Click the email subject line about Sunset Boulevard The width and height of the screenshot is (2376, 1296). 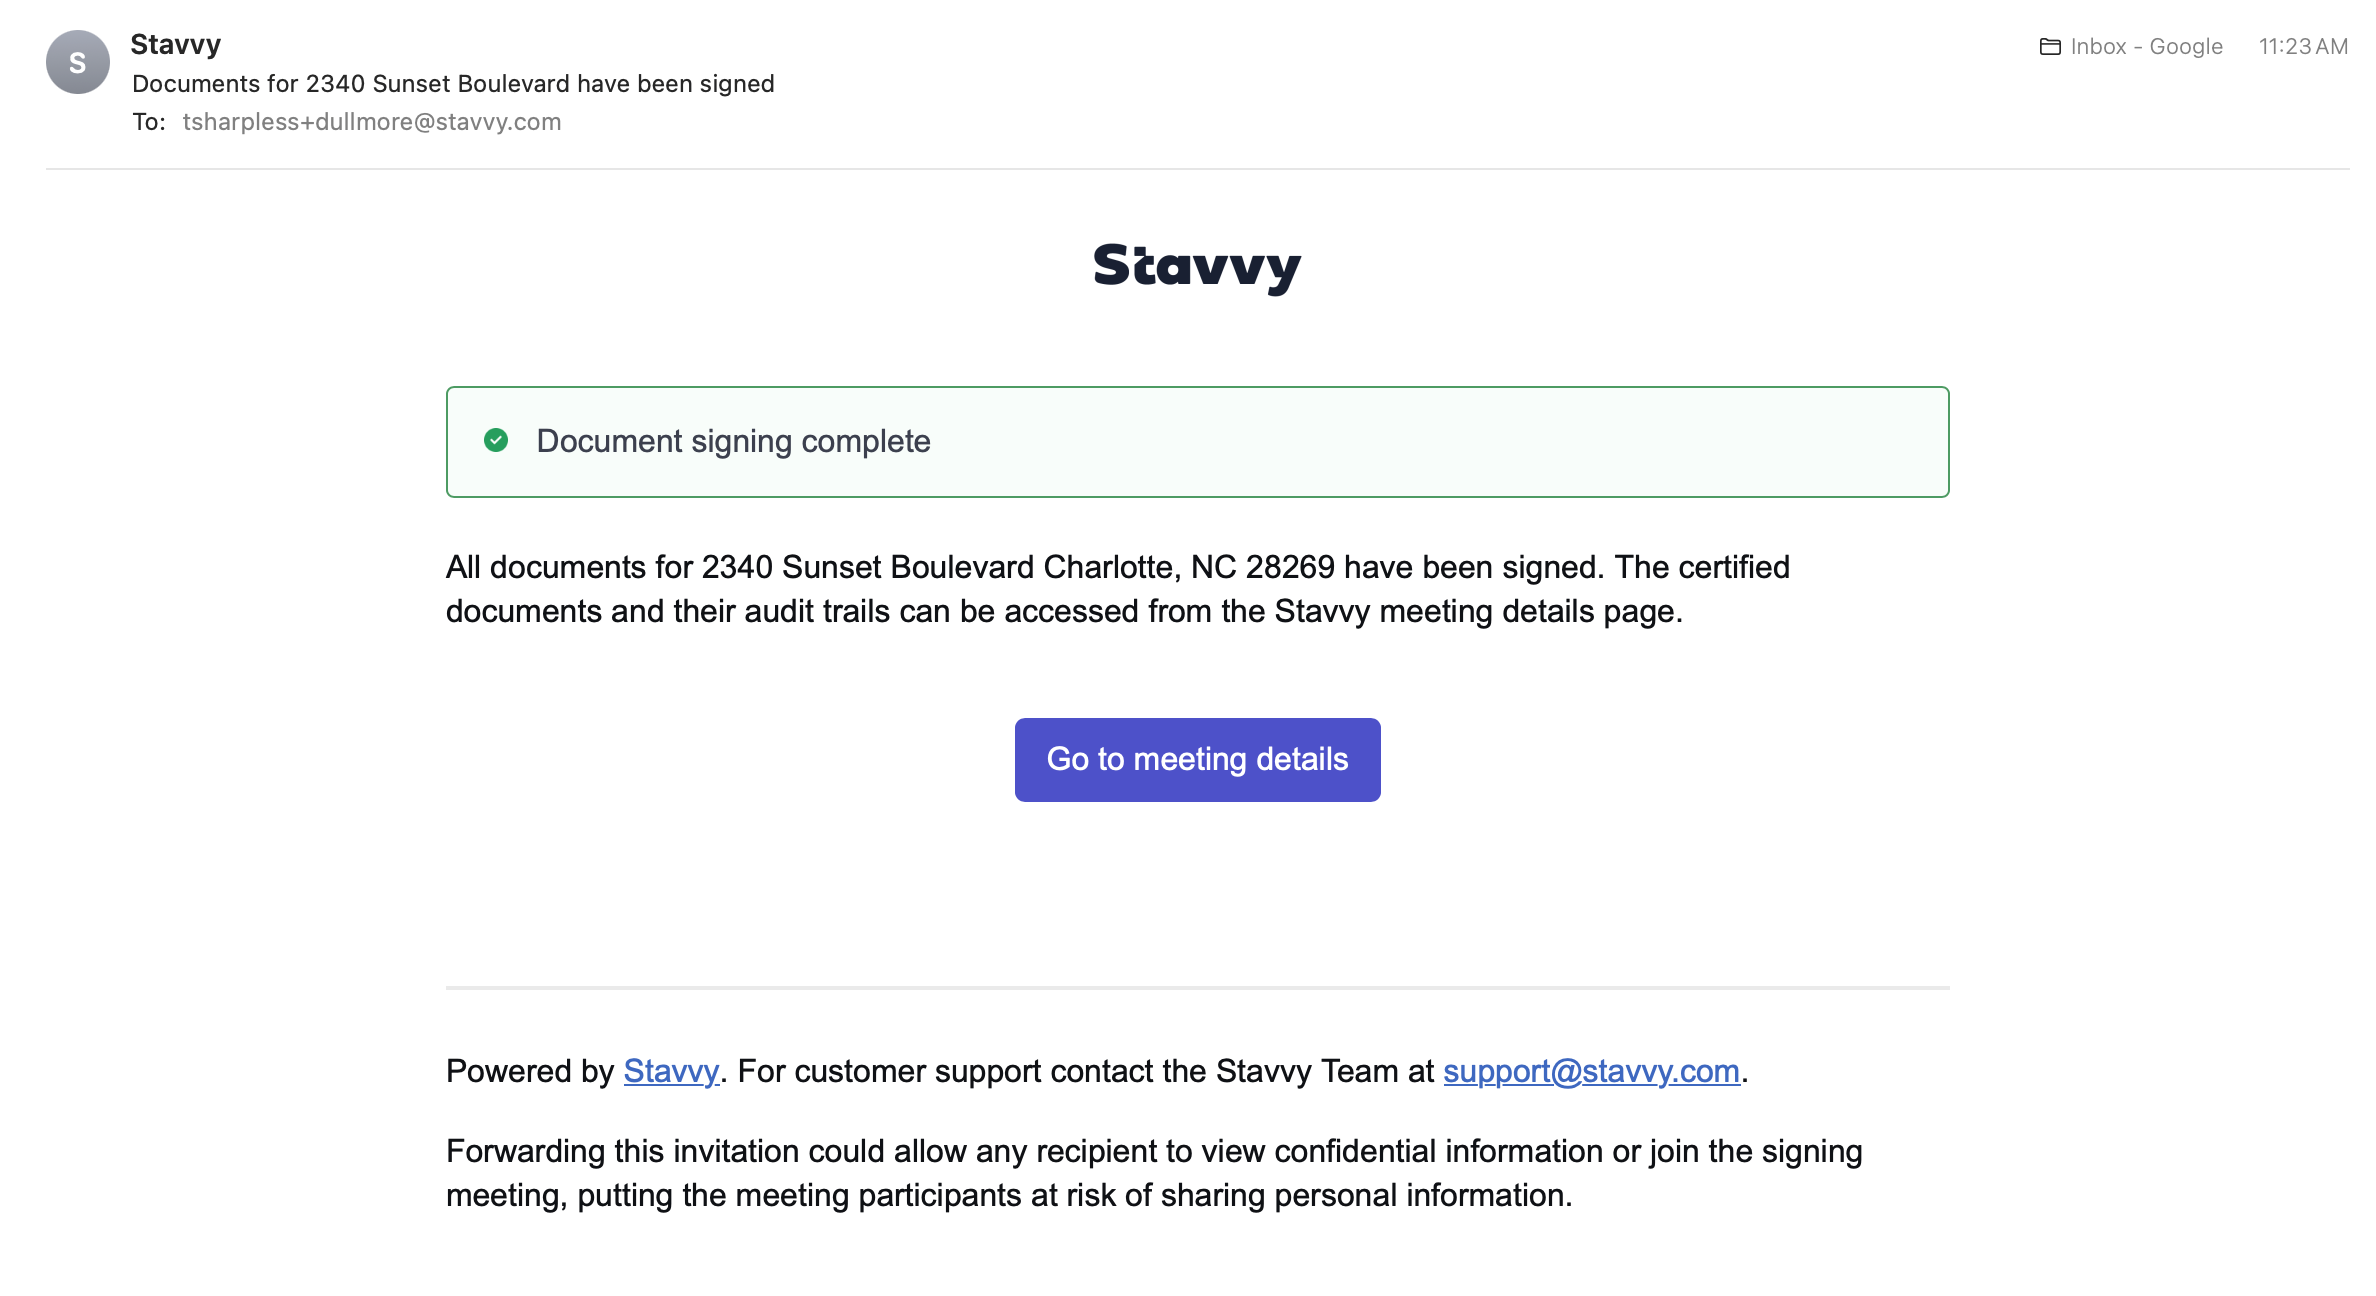pyautogui.click(x=453, y=84)
